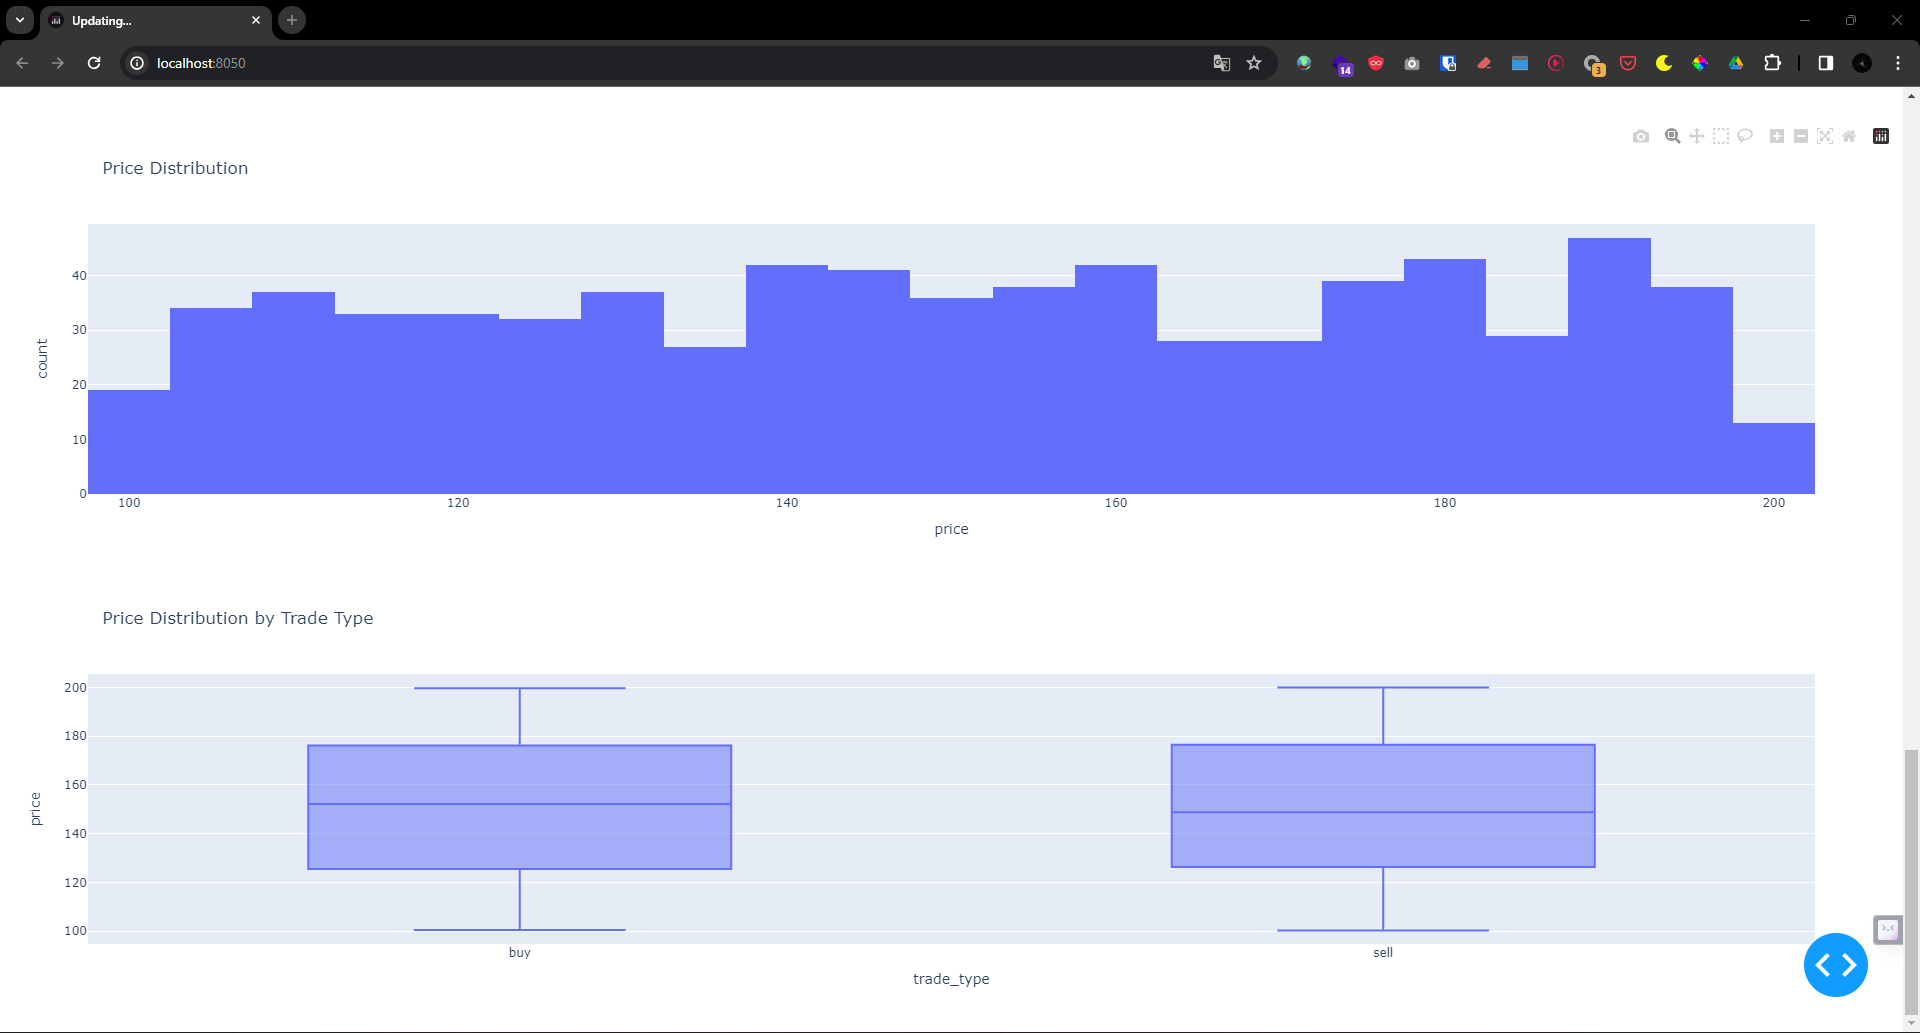The width and height of the screenshot is (1920, 1033).
Task: Click the Autoscale modebar icon
Action: [1825, 136]
